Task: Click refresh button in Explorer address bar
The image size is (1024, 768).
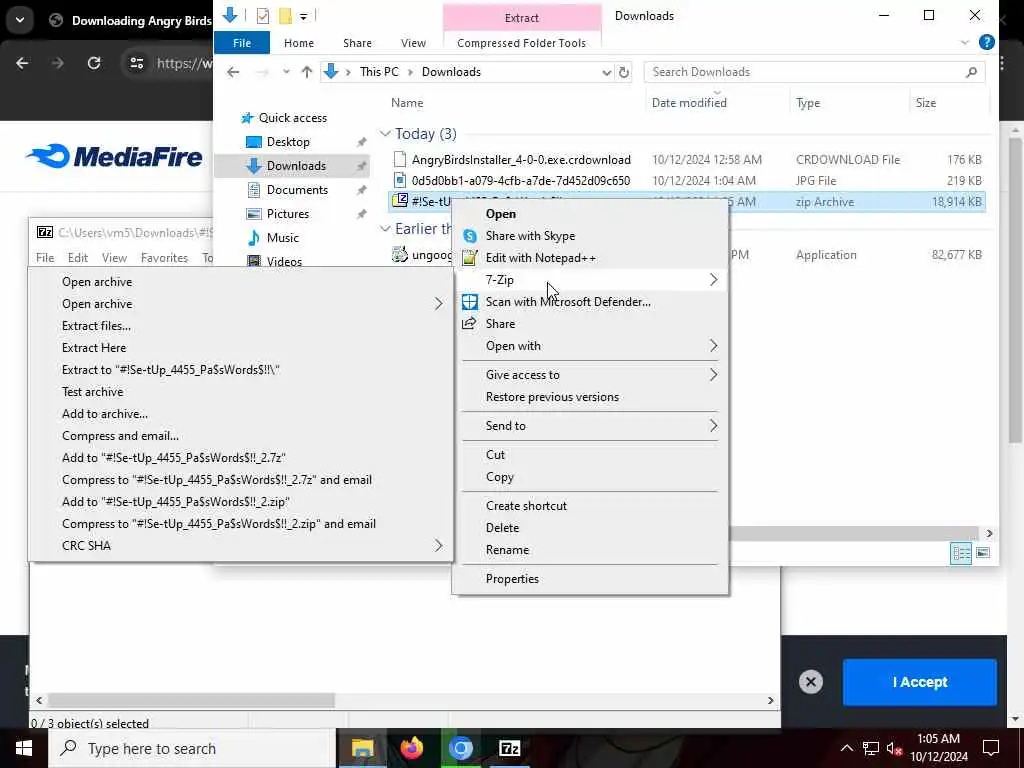Action: coord(624,72)
